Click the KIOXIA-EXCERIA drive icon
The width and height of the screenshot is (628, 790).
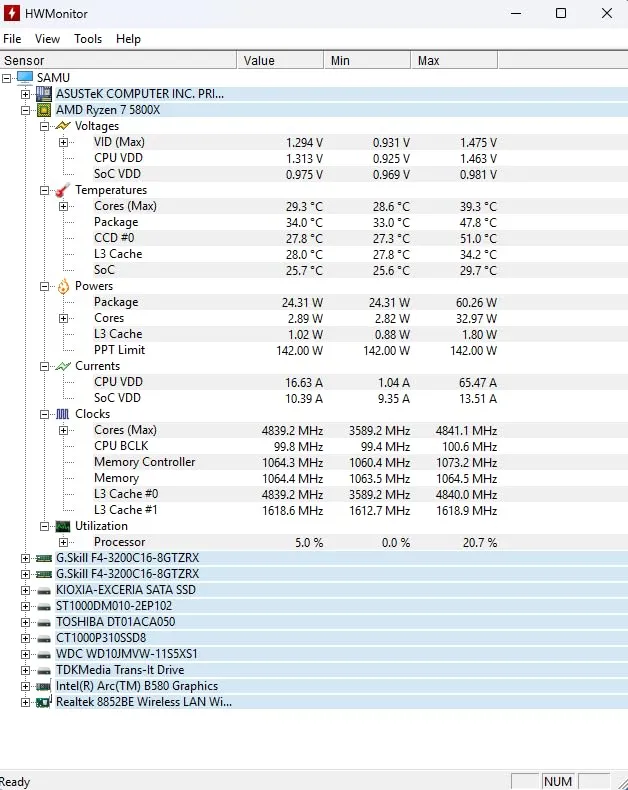[x=44, y=591]
